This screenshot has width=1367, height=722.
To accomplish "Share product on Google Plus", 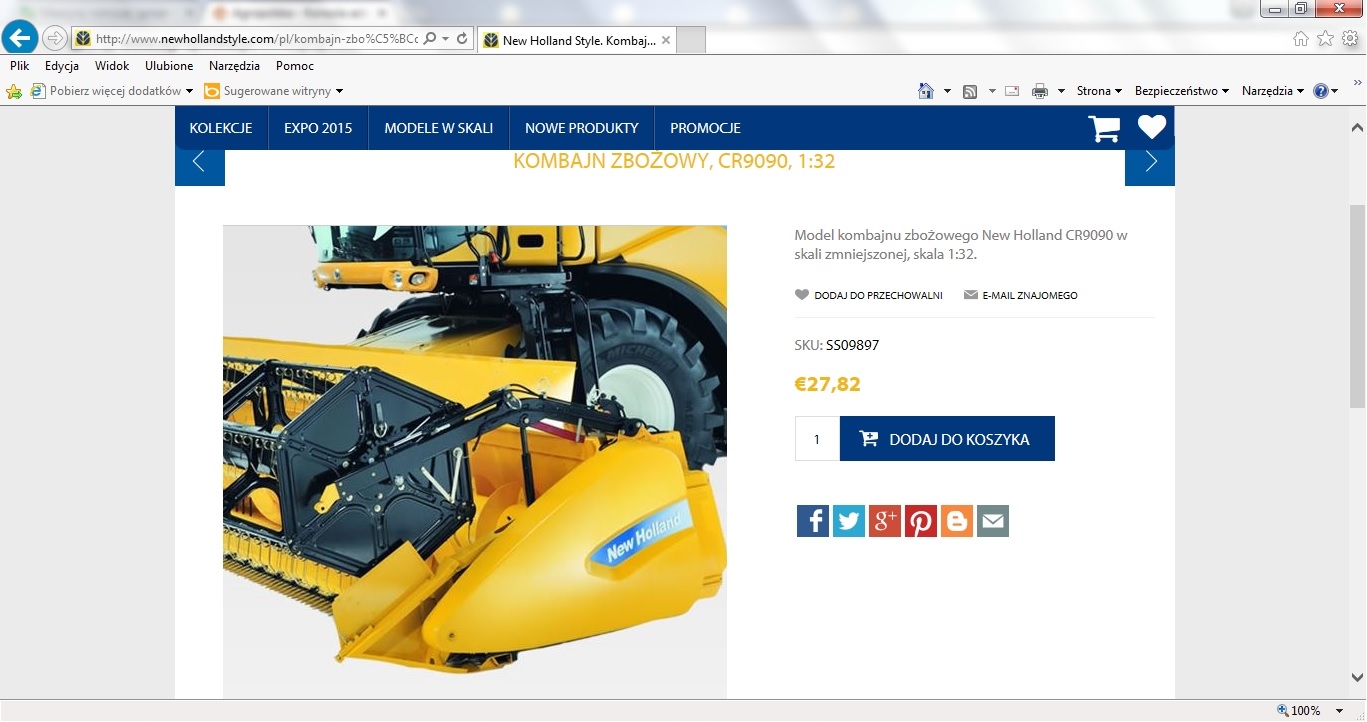I will tap(885, 521).
